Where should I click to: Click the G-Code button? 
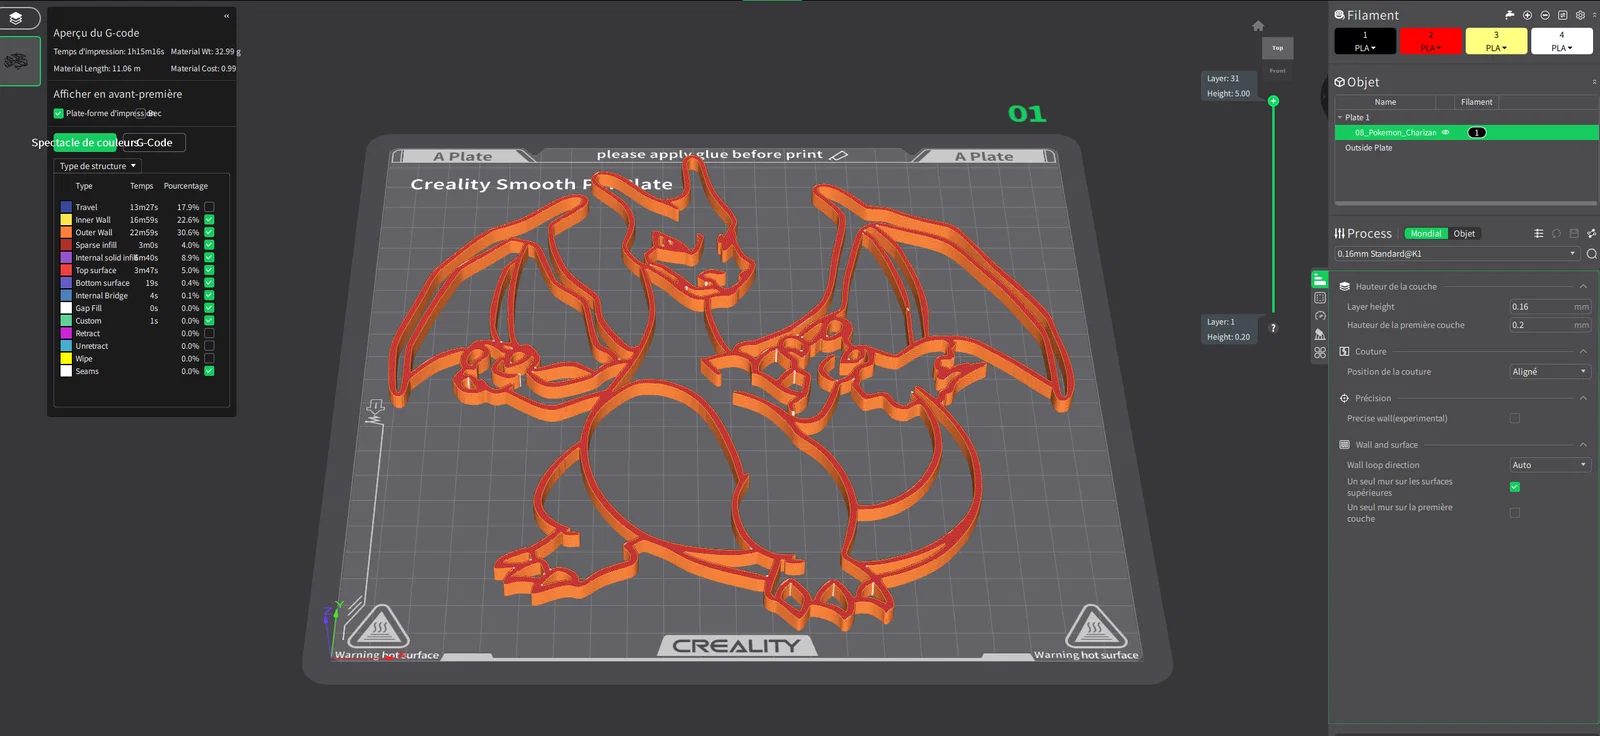click(152, 142)
